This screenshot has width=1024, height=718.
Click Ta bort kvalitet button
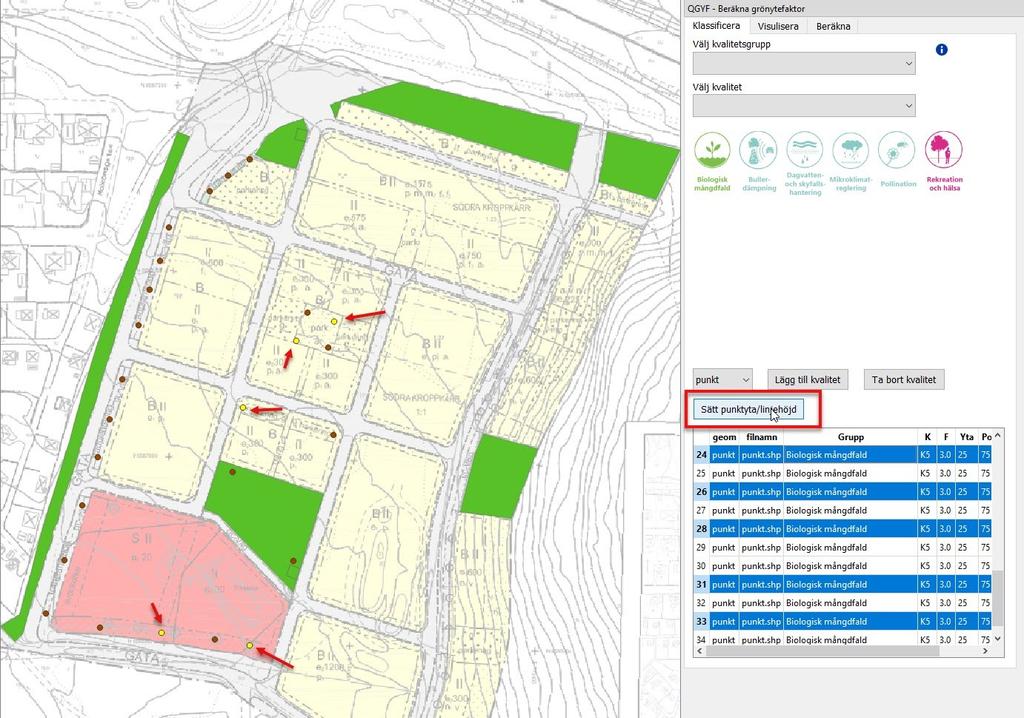[904, 380]
